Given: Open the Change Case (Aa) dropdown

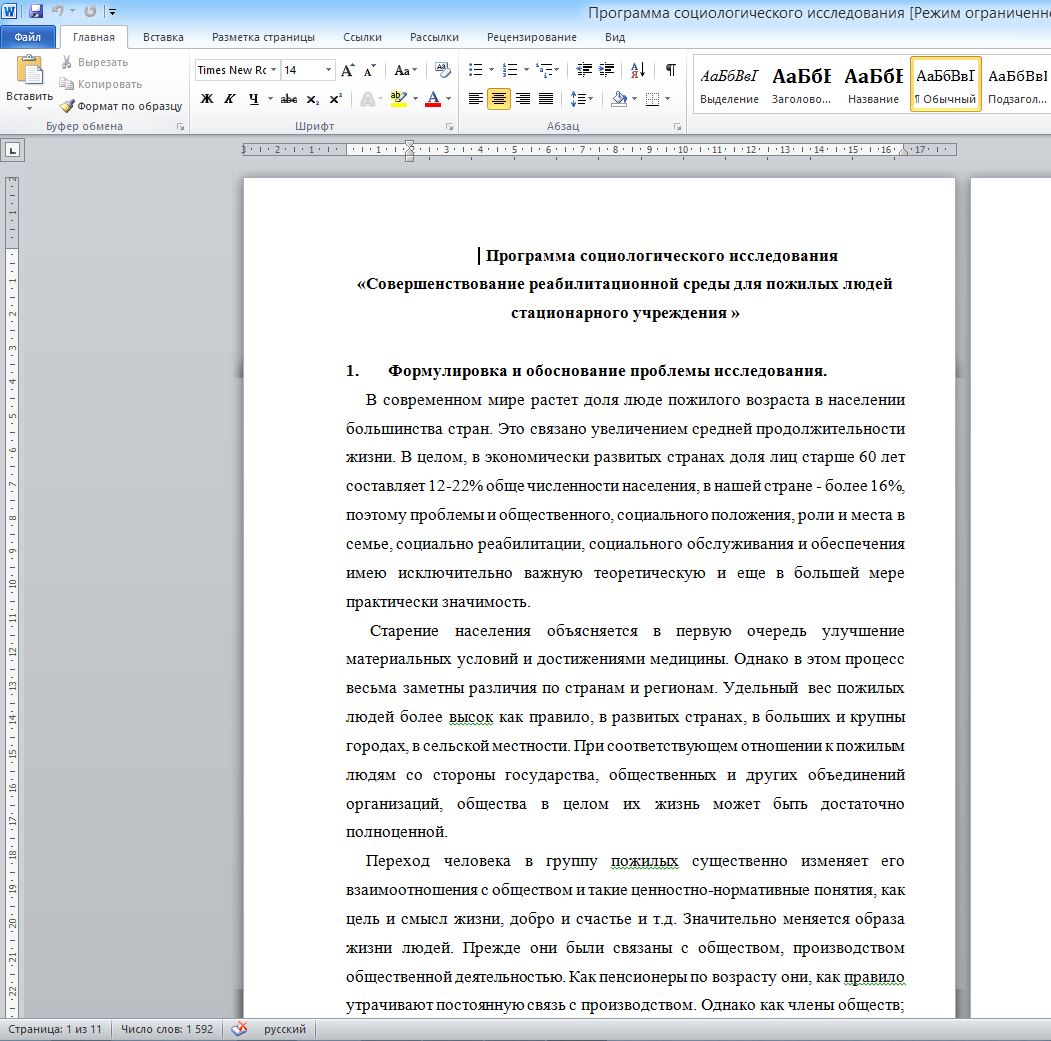Looking at the screenshot, I should coord(406,70).
